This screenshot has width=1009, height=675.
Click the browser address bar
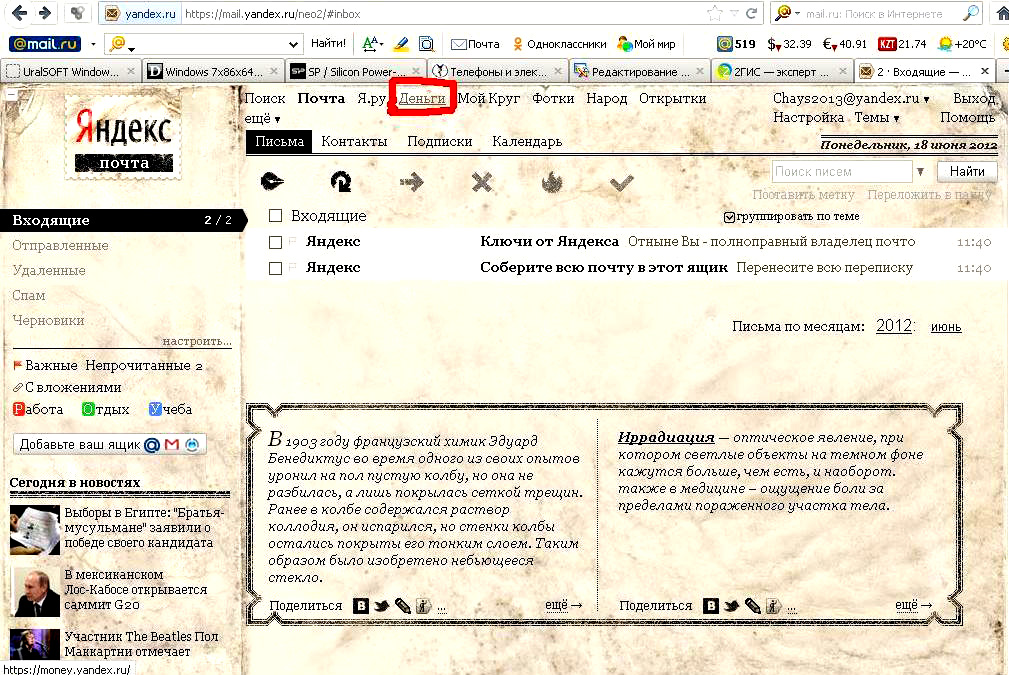click(x=444, y=14)
